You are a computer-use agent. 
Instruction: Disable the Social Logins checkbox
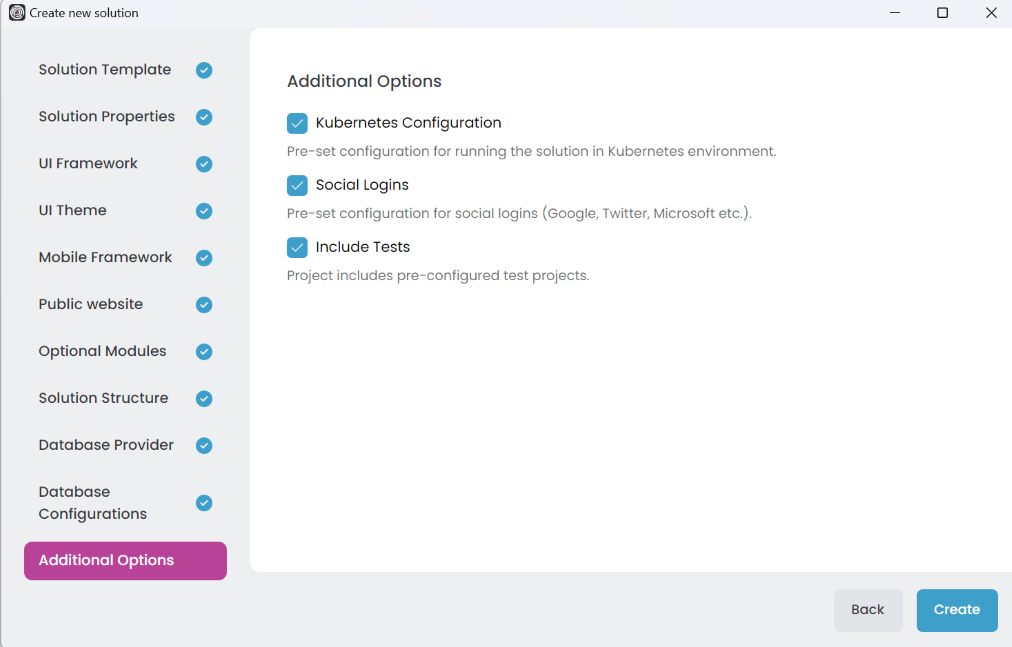coord(297,185)
